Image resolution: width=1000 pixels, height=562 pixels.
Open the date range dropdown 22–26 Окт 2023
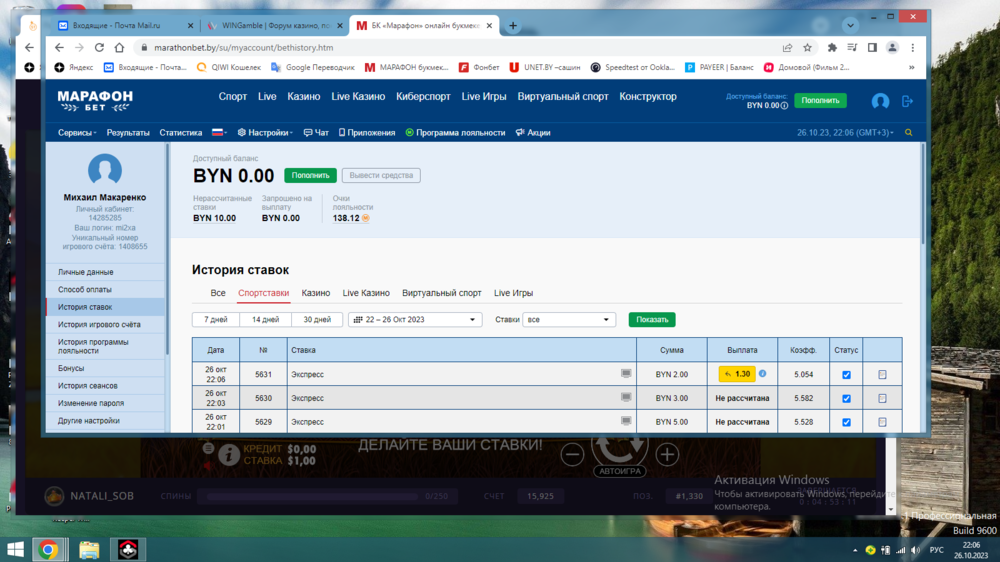pyautogui.click(x=414, y=320)
